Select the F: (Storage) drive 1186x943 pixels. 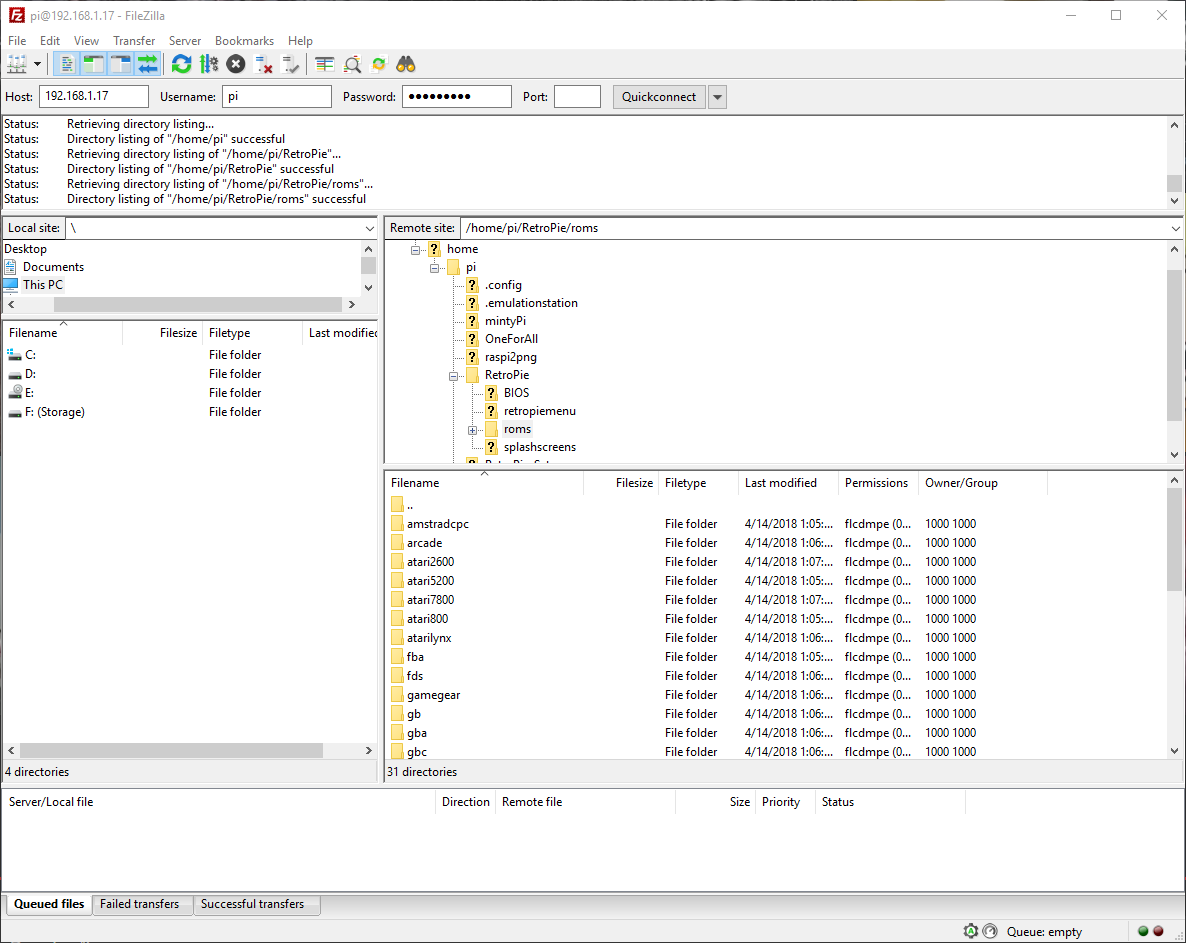coord(54,412)
